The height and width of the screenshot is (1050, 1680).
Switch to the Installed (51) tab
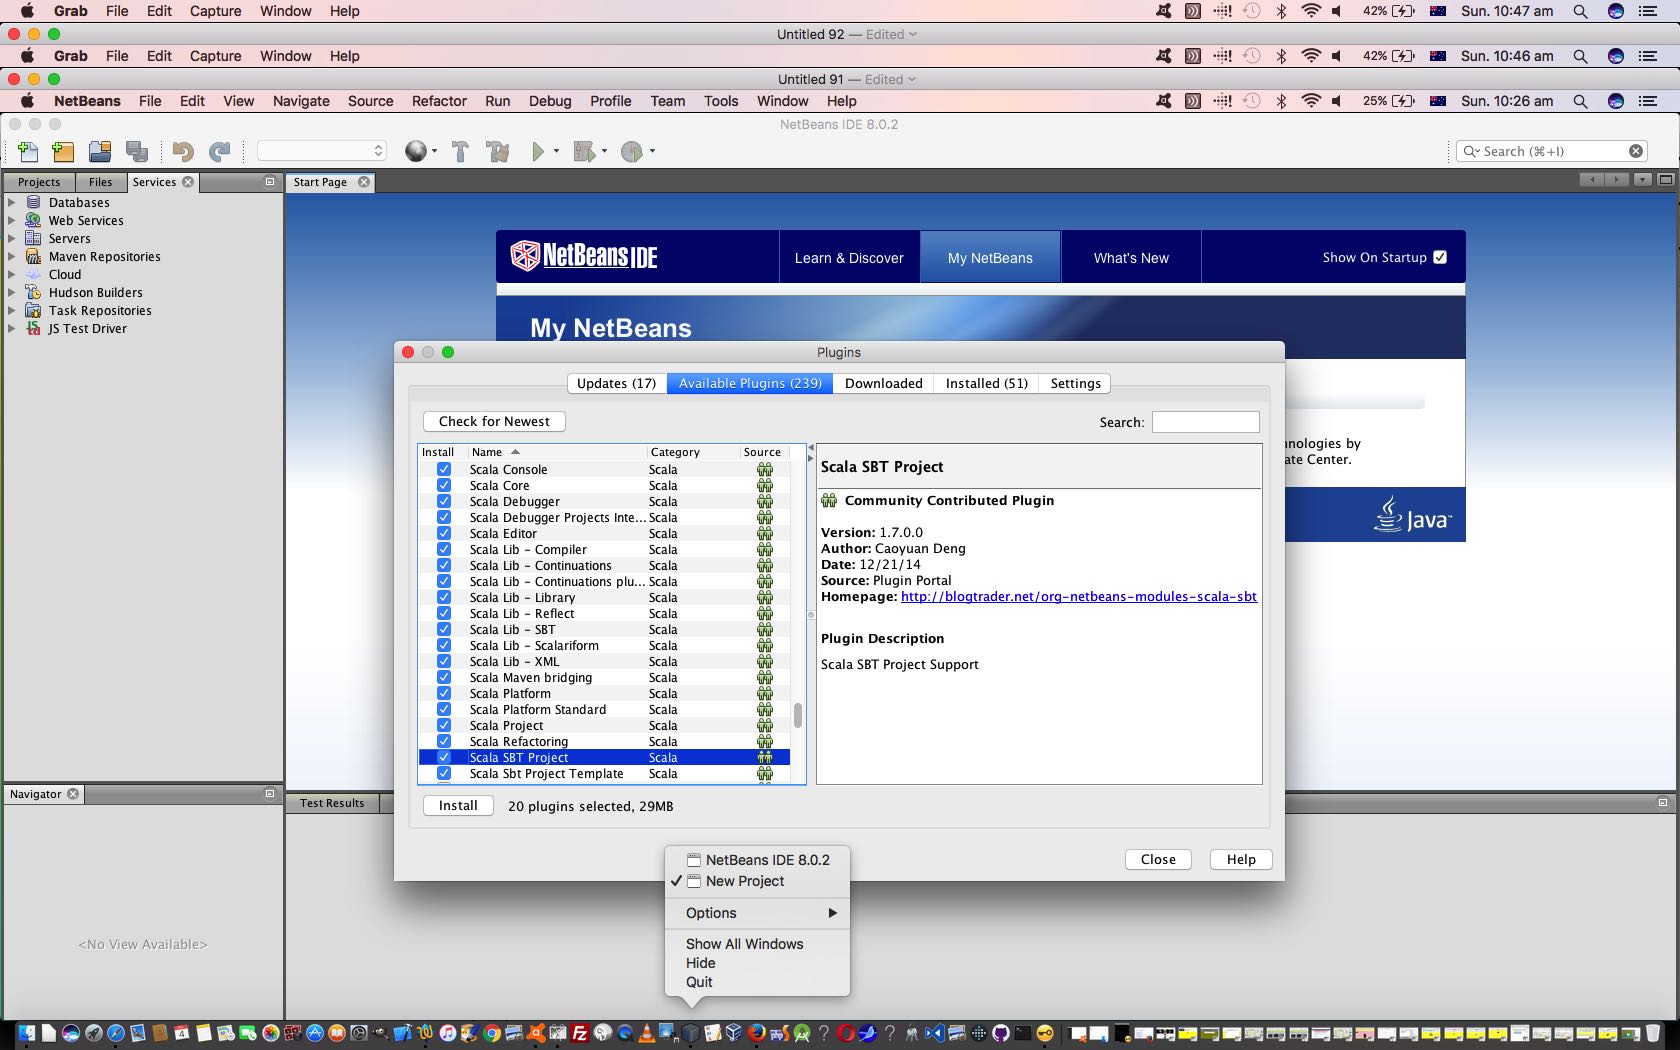tap(987, 383)
